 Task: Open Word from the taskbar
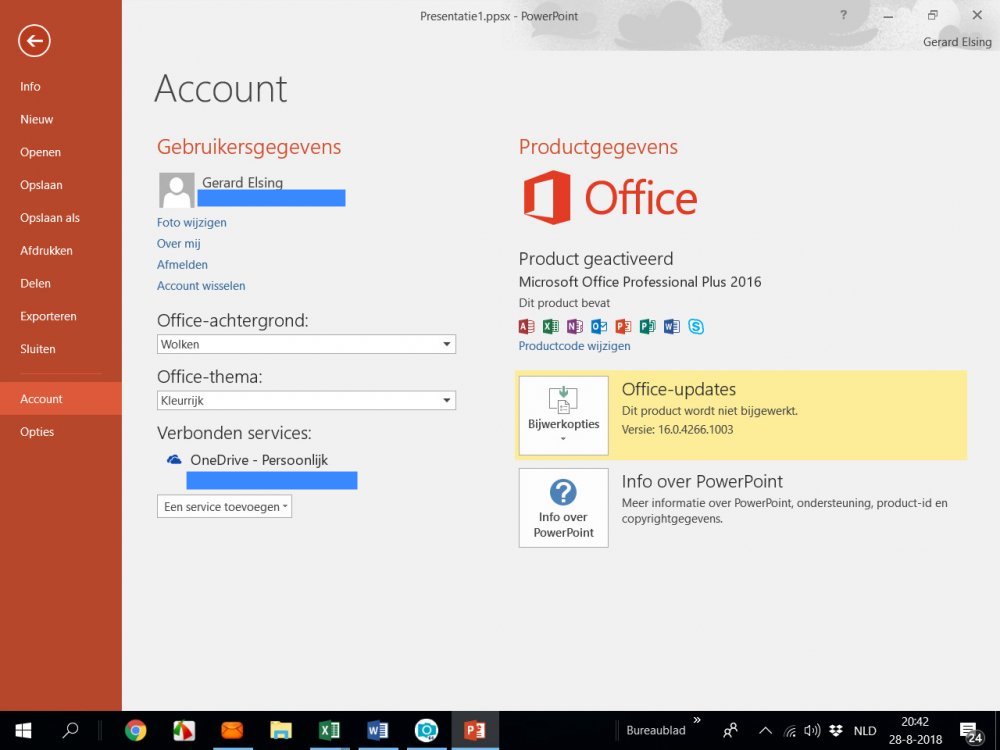(x=377, y=730)
